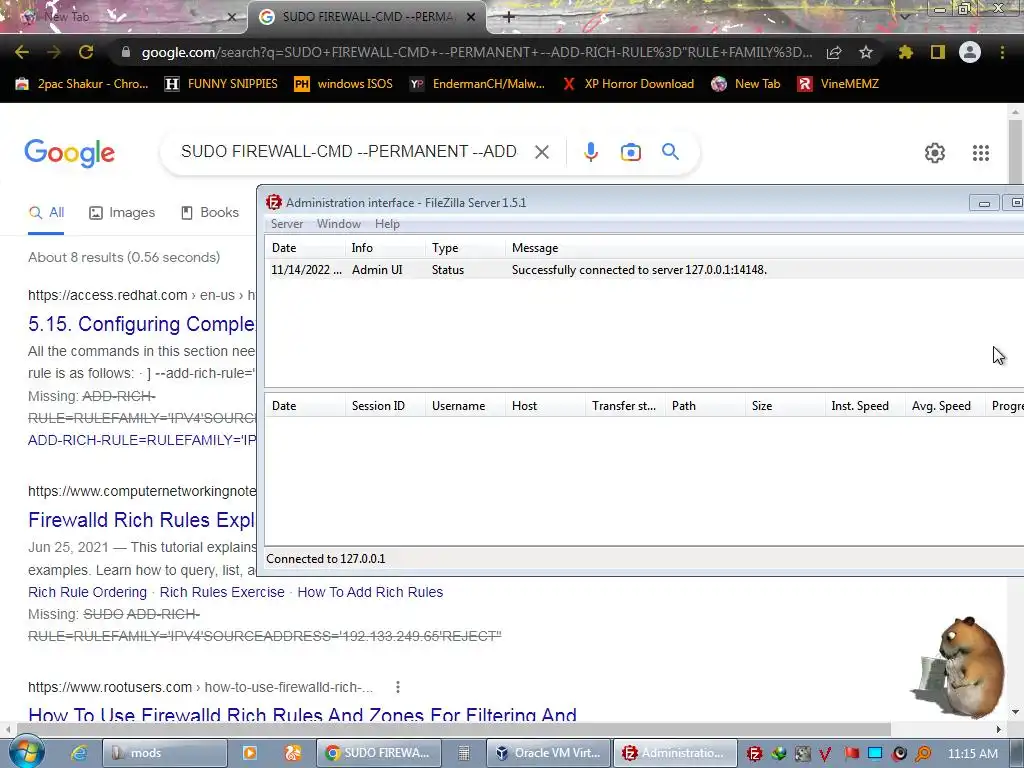
Task: Open the Windows Start orb
Action: tap(26, 752)
